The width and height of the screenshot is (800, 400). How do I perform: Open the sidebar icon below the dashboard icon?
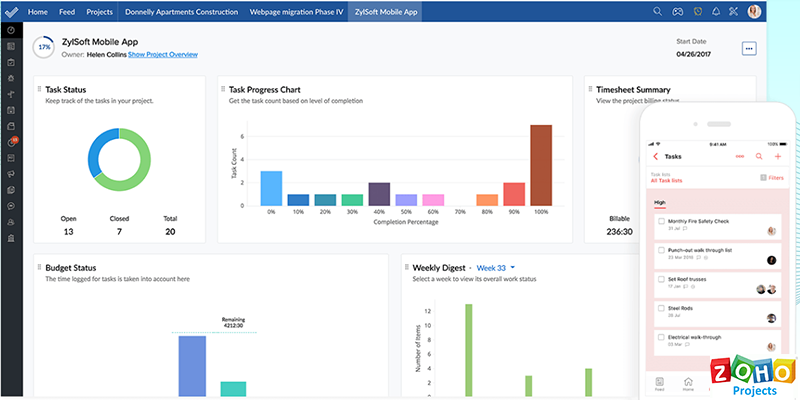coord(11,46)
